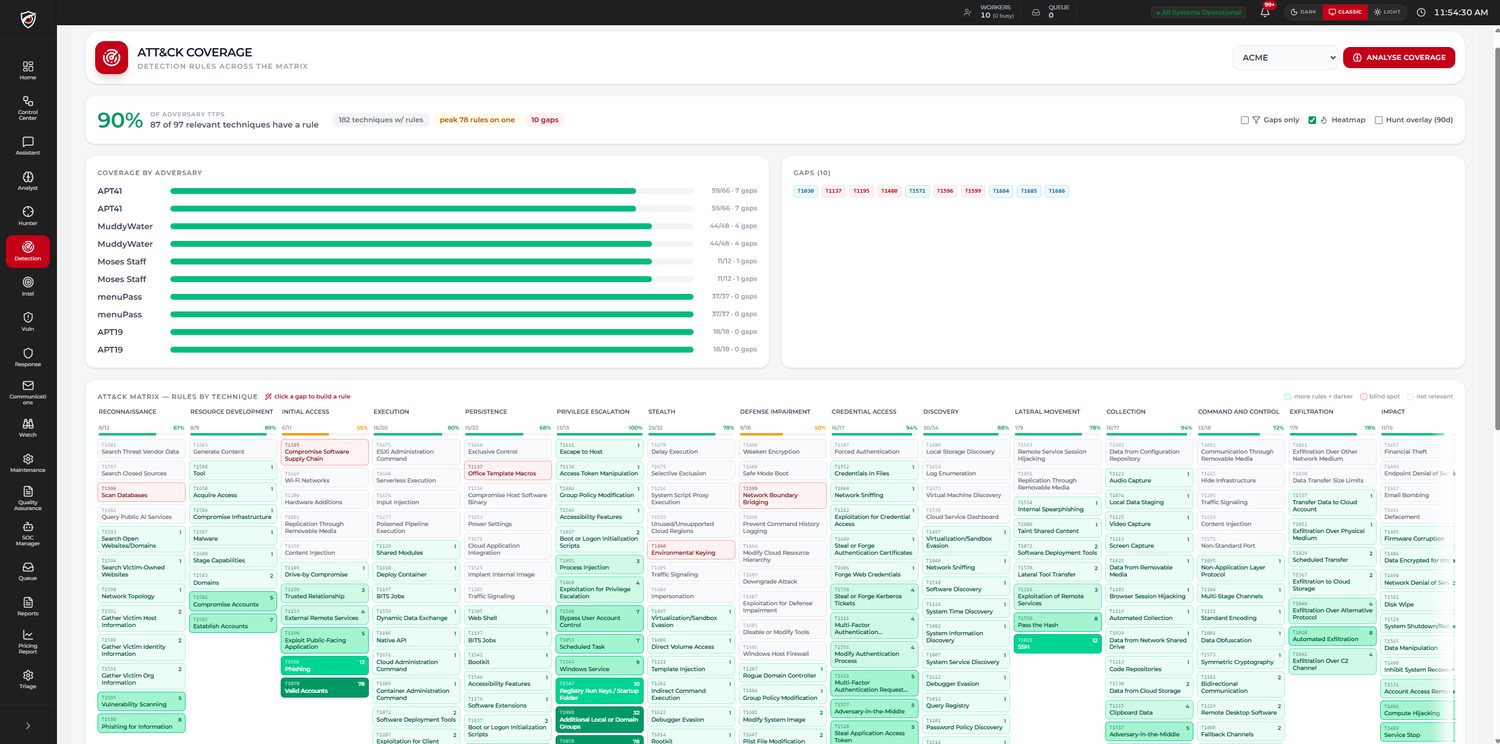This screenshot has height=744, width=1500.
Task: Open the ACME tenant dropdown
Action: (1285, 57)
